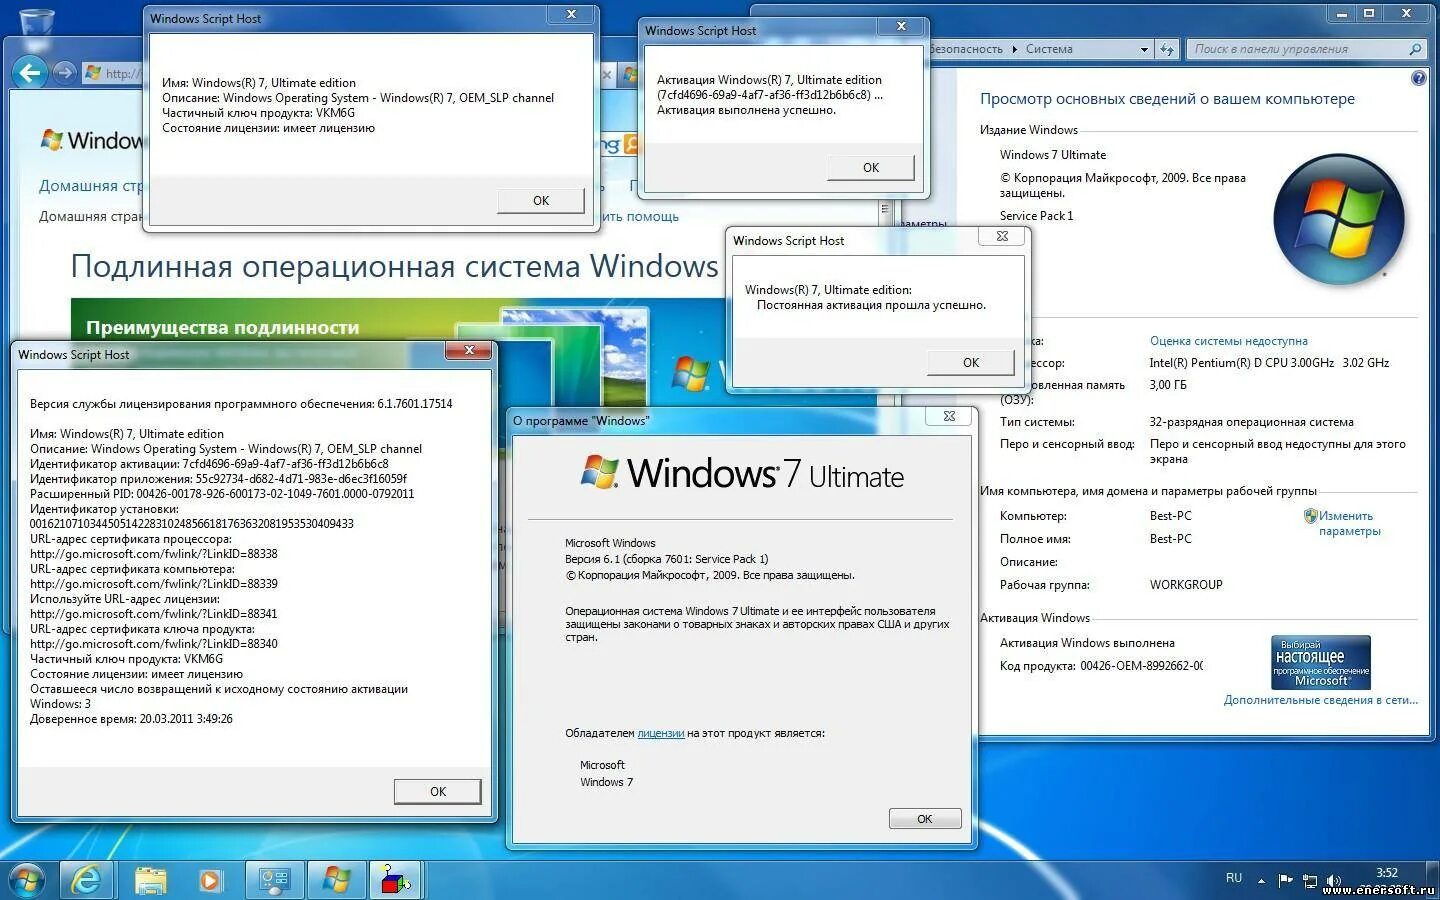Open the volume speaker tray icon
The height and width of the screenshot is (900, 1440).
[1333, 881]
